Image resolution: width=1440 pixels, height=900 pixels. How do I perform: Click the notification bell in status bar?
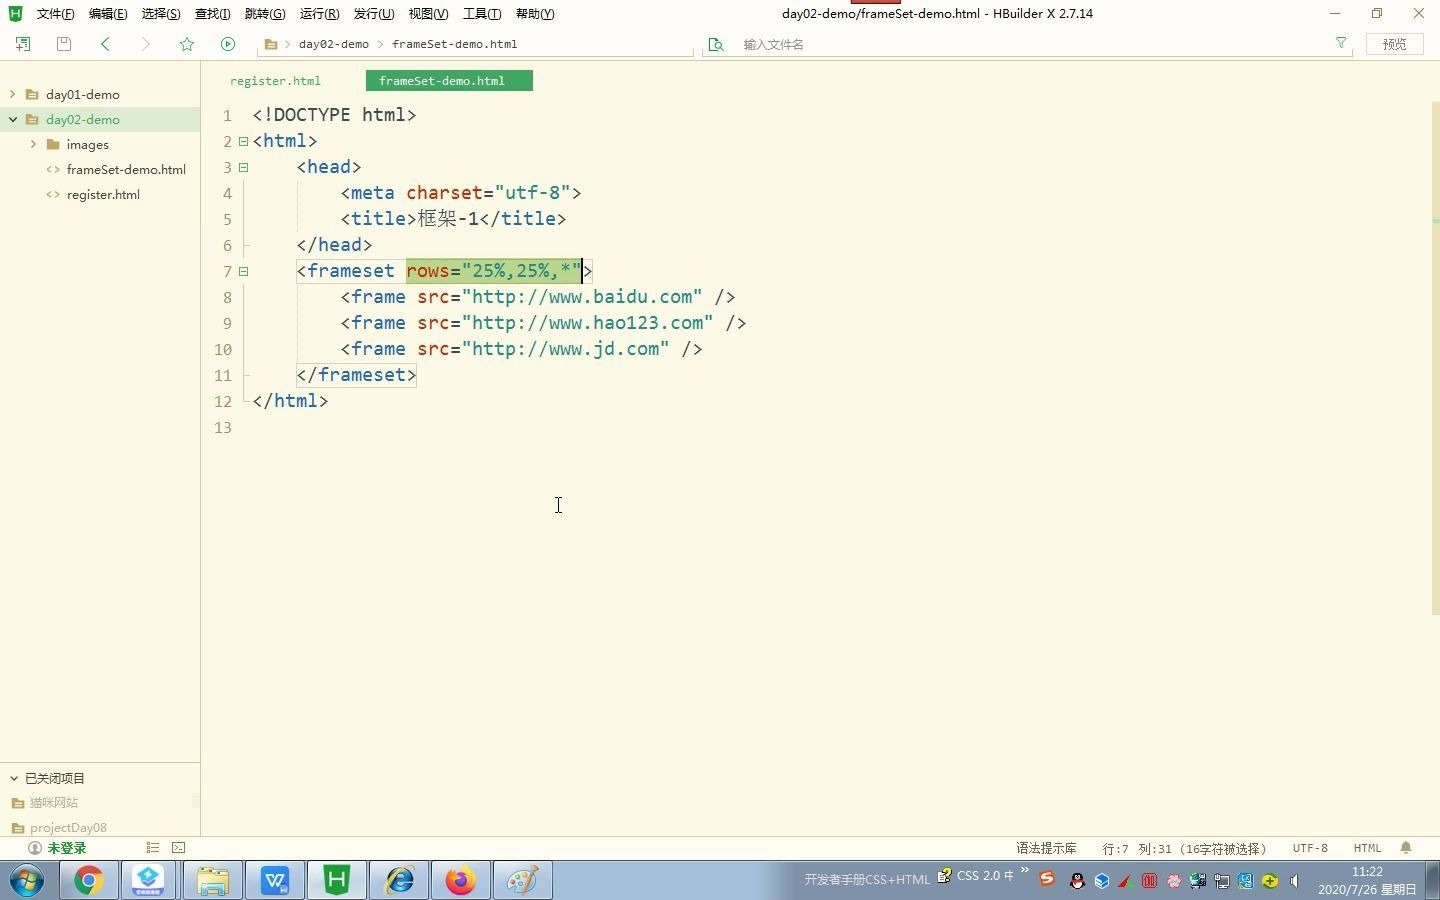(x=1406, y=848)
